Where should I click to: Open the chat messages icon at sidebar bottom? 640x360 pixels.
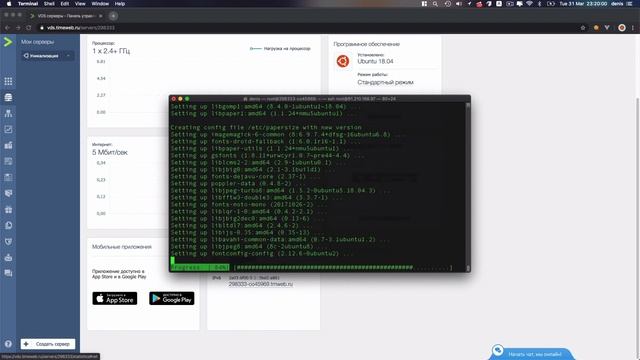[8, 273]
